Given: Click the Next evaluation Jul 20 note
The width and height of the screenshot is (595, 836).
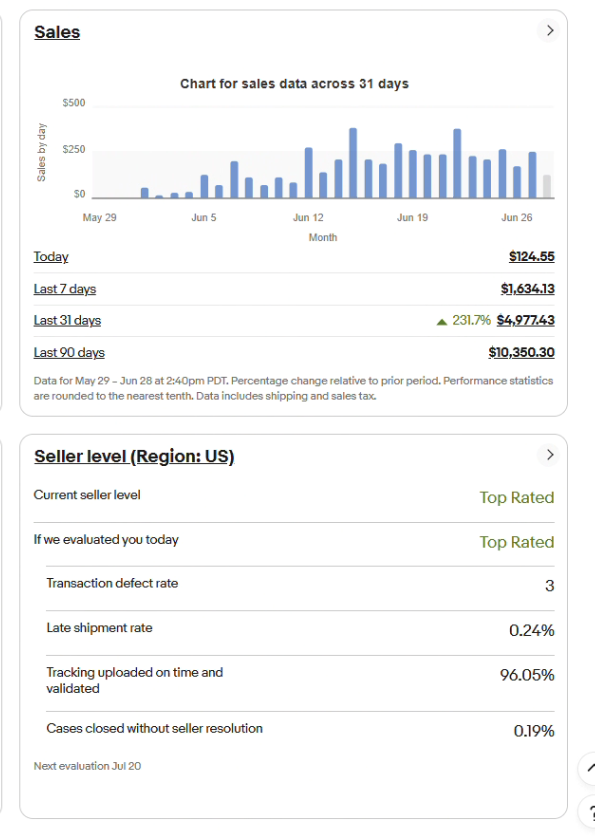Looking at the screenshot, I should [x=87, y=766].
